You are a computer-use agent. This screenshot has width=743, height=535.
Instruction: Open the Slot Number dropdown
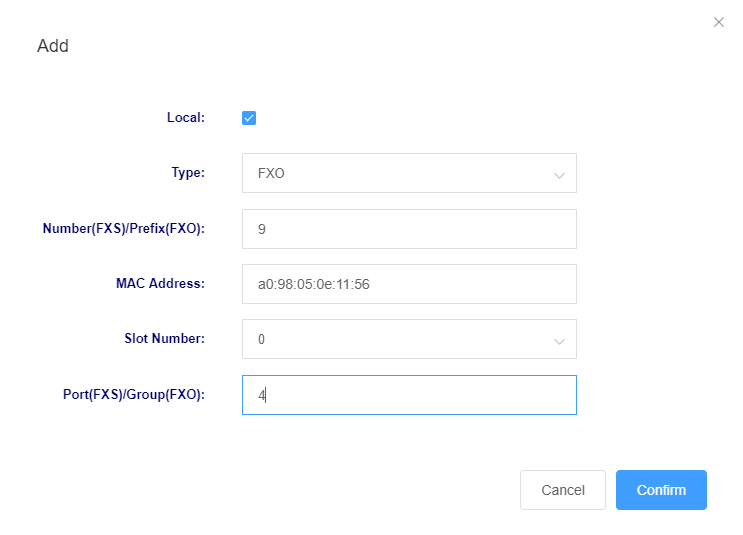409,339
